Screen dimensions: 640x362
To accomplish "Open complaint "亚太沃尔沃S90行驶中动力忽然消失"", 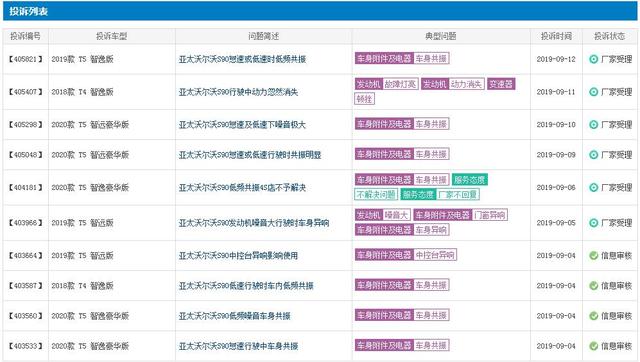I will 238,92.
